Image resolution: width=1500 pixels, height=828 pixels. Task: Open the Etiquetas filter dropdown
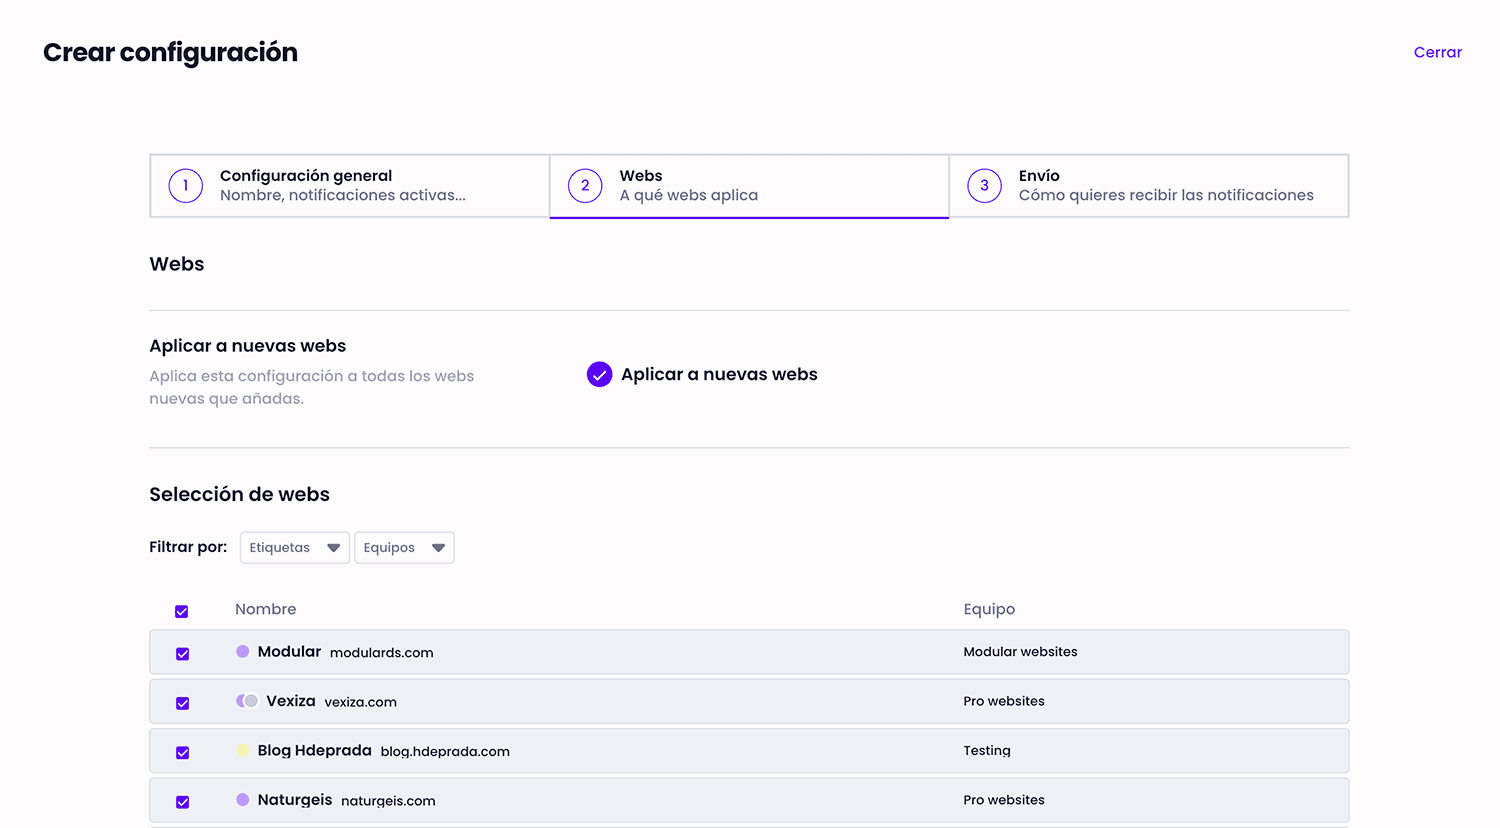tap(295, 547)
